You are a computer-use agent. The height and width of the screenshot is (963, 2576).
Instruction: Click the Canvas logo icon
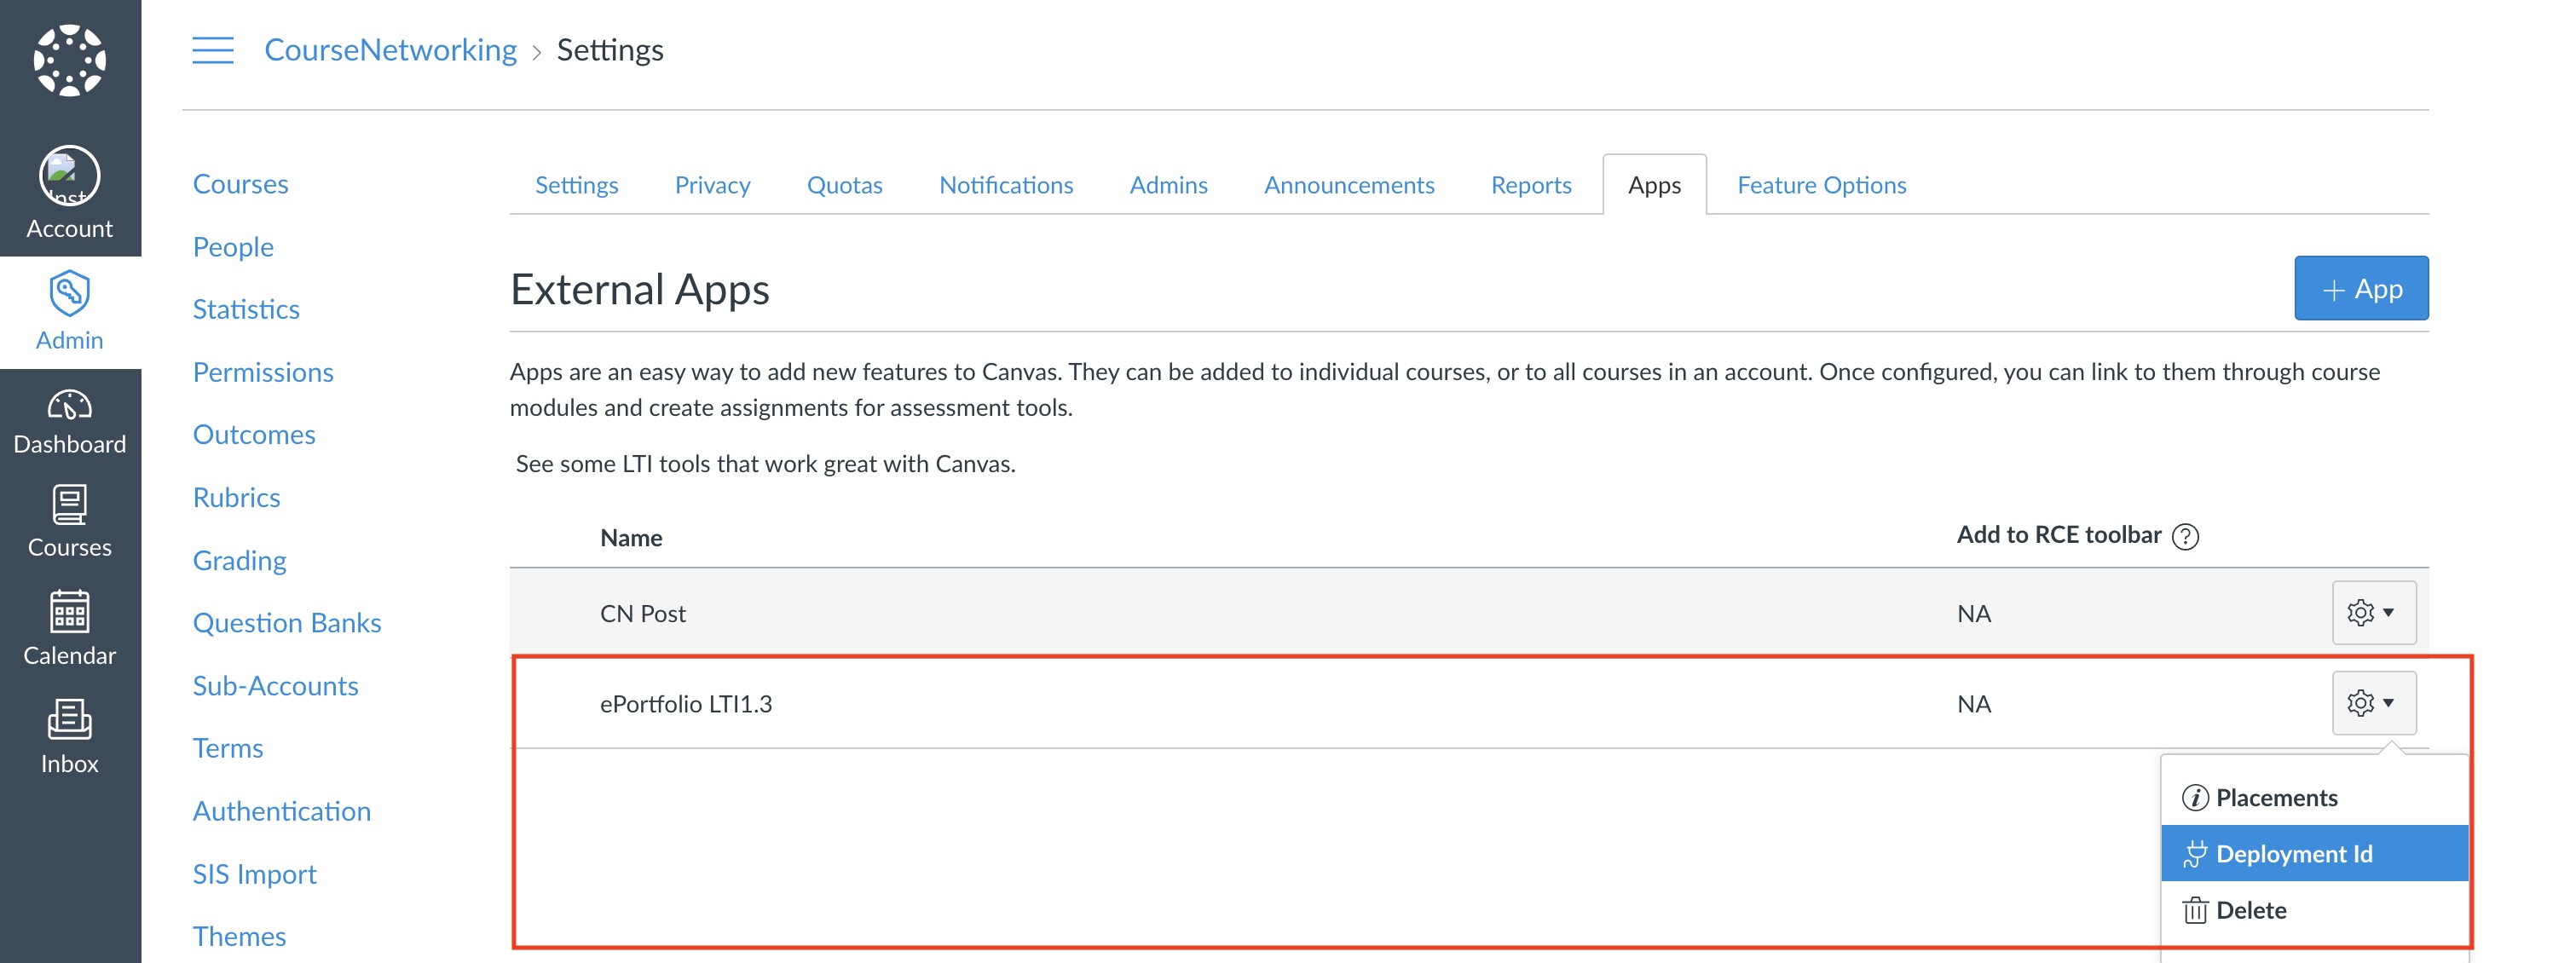69,60
